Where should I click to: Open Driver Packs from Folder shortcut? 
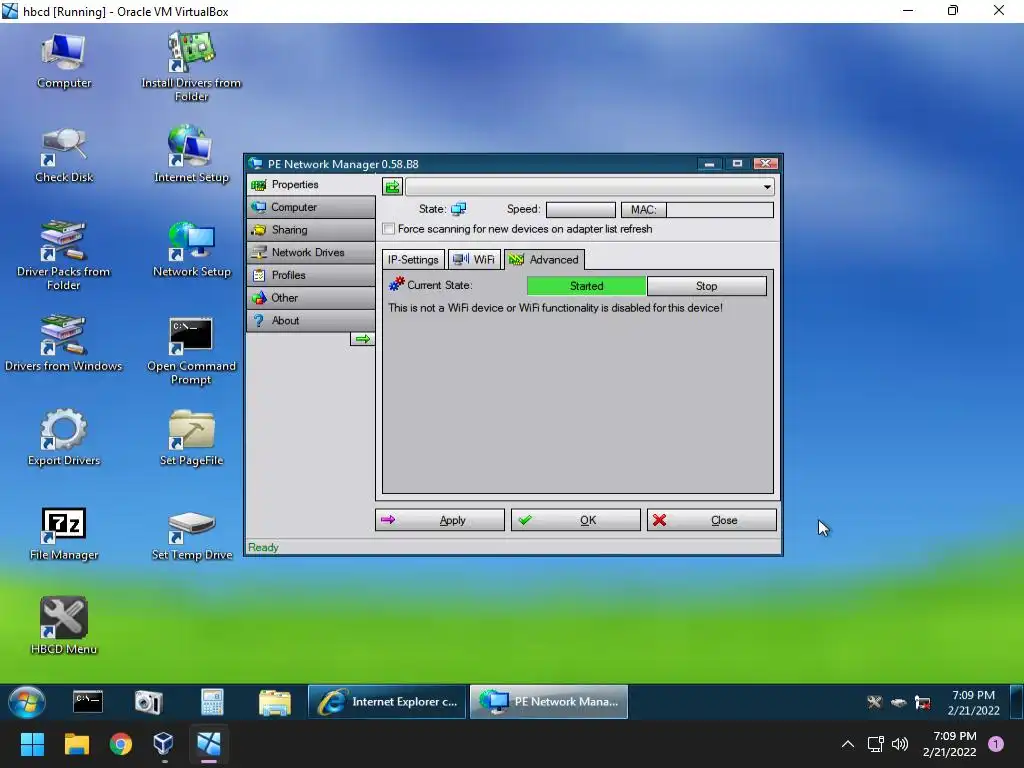coord(63,256)
